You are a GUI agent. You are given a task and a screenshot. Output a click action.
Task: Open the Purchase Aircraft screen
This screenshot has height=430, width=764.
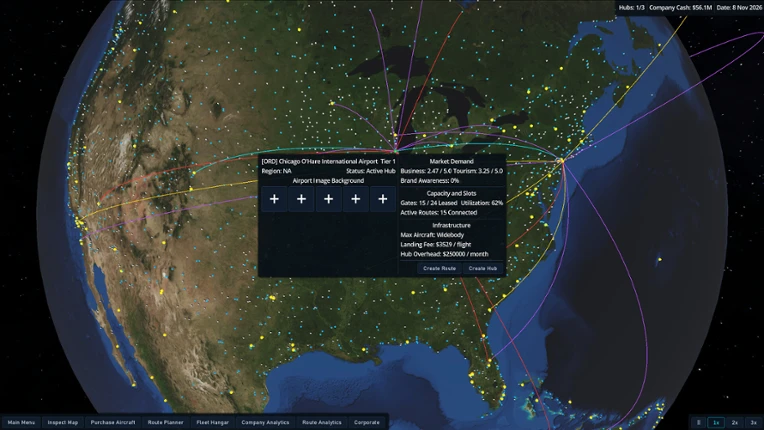tap(113, 422)
